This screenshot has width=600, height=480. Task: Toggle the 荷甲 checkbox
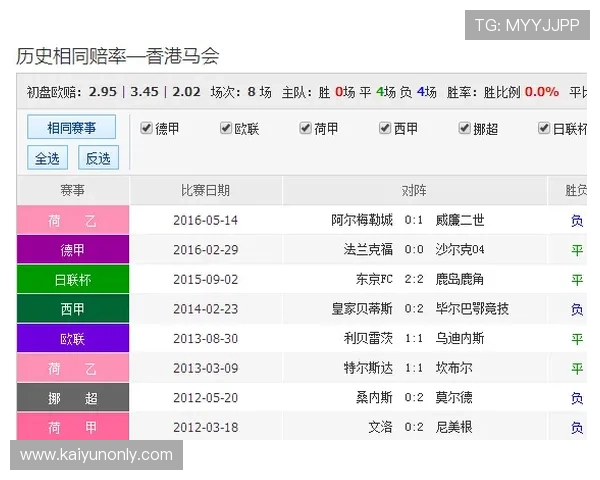[x=305, y=128]
